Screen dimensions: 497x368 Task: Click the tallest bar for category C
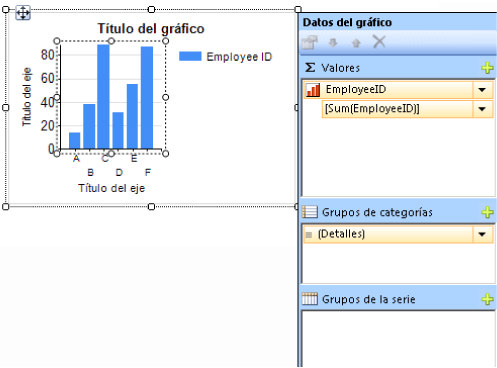pyautogui.click(x=103, y=97)
